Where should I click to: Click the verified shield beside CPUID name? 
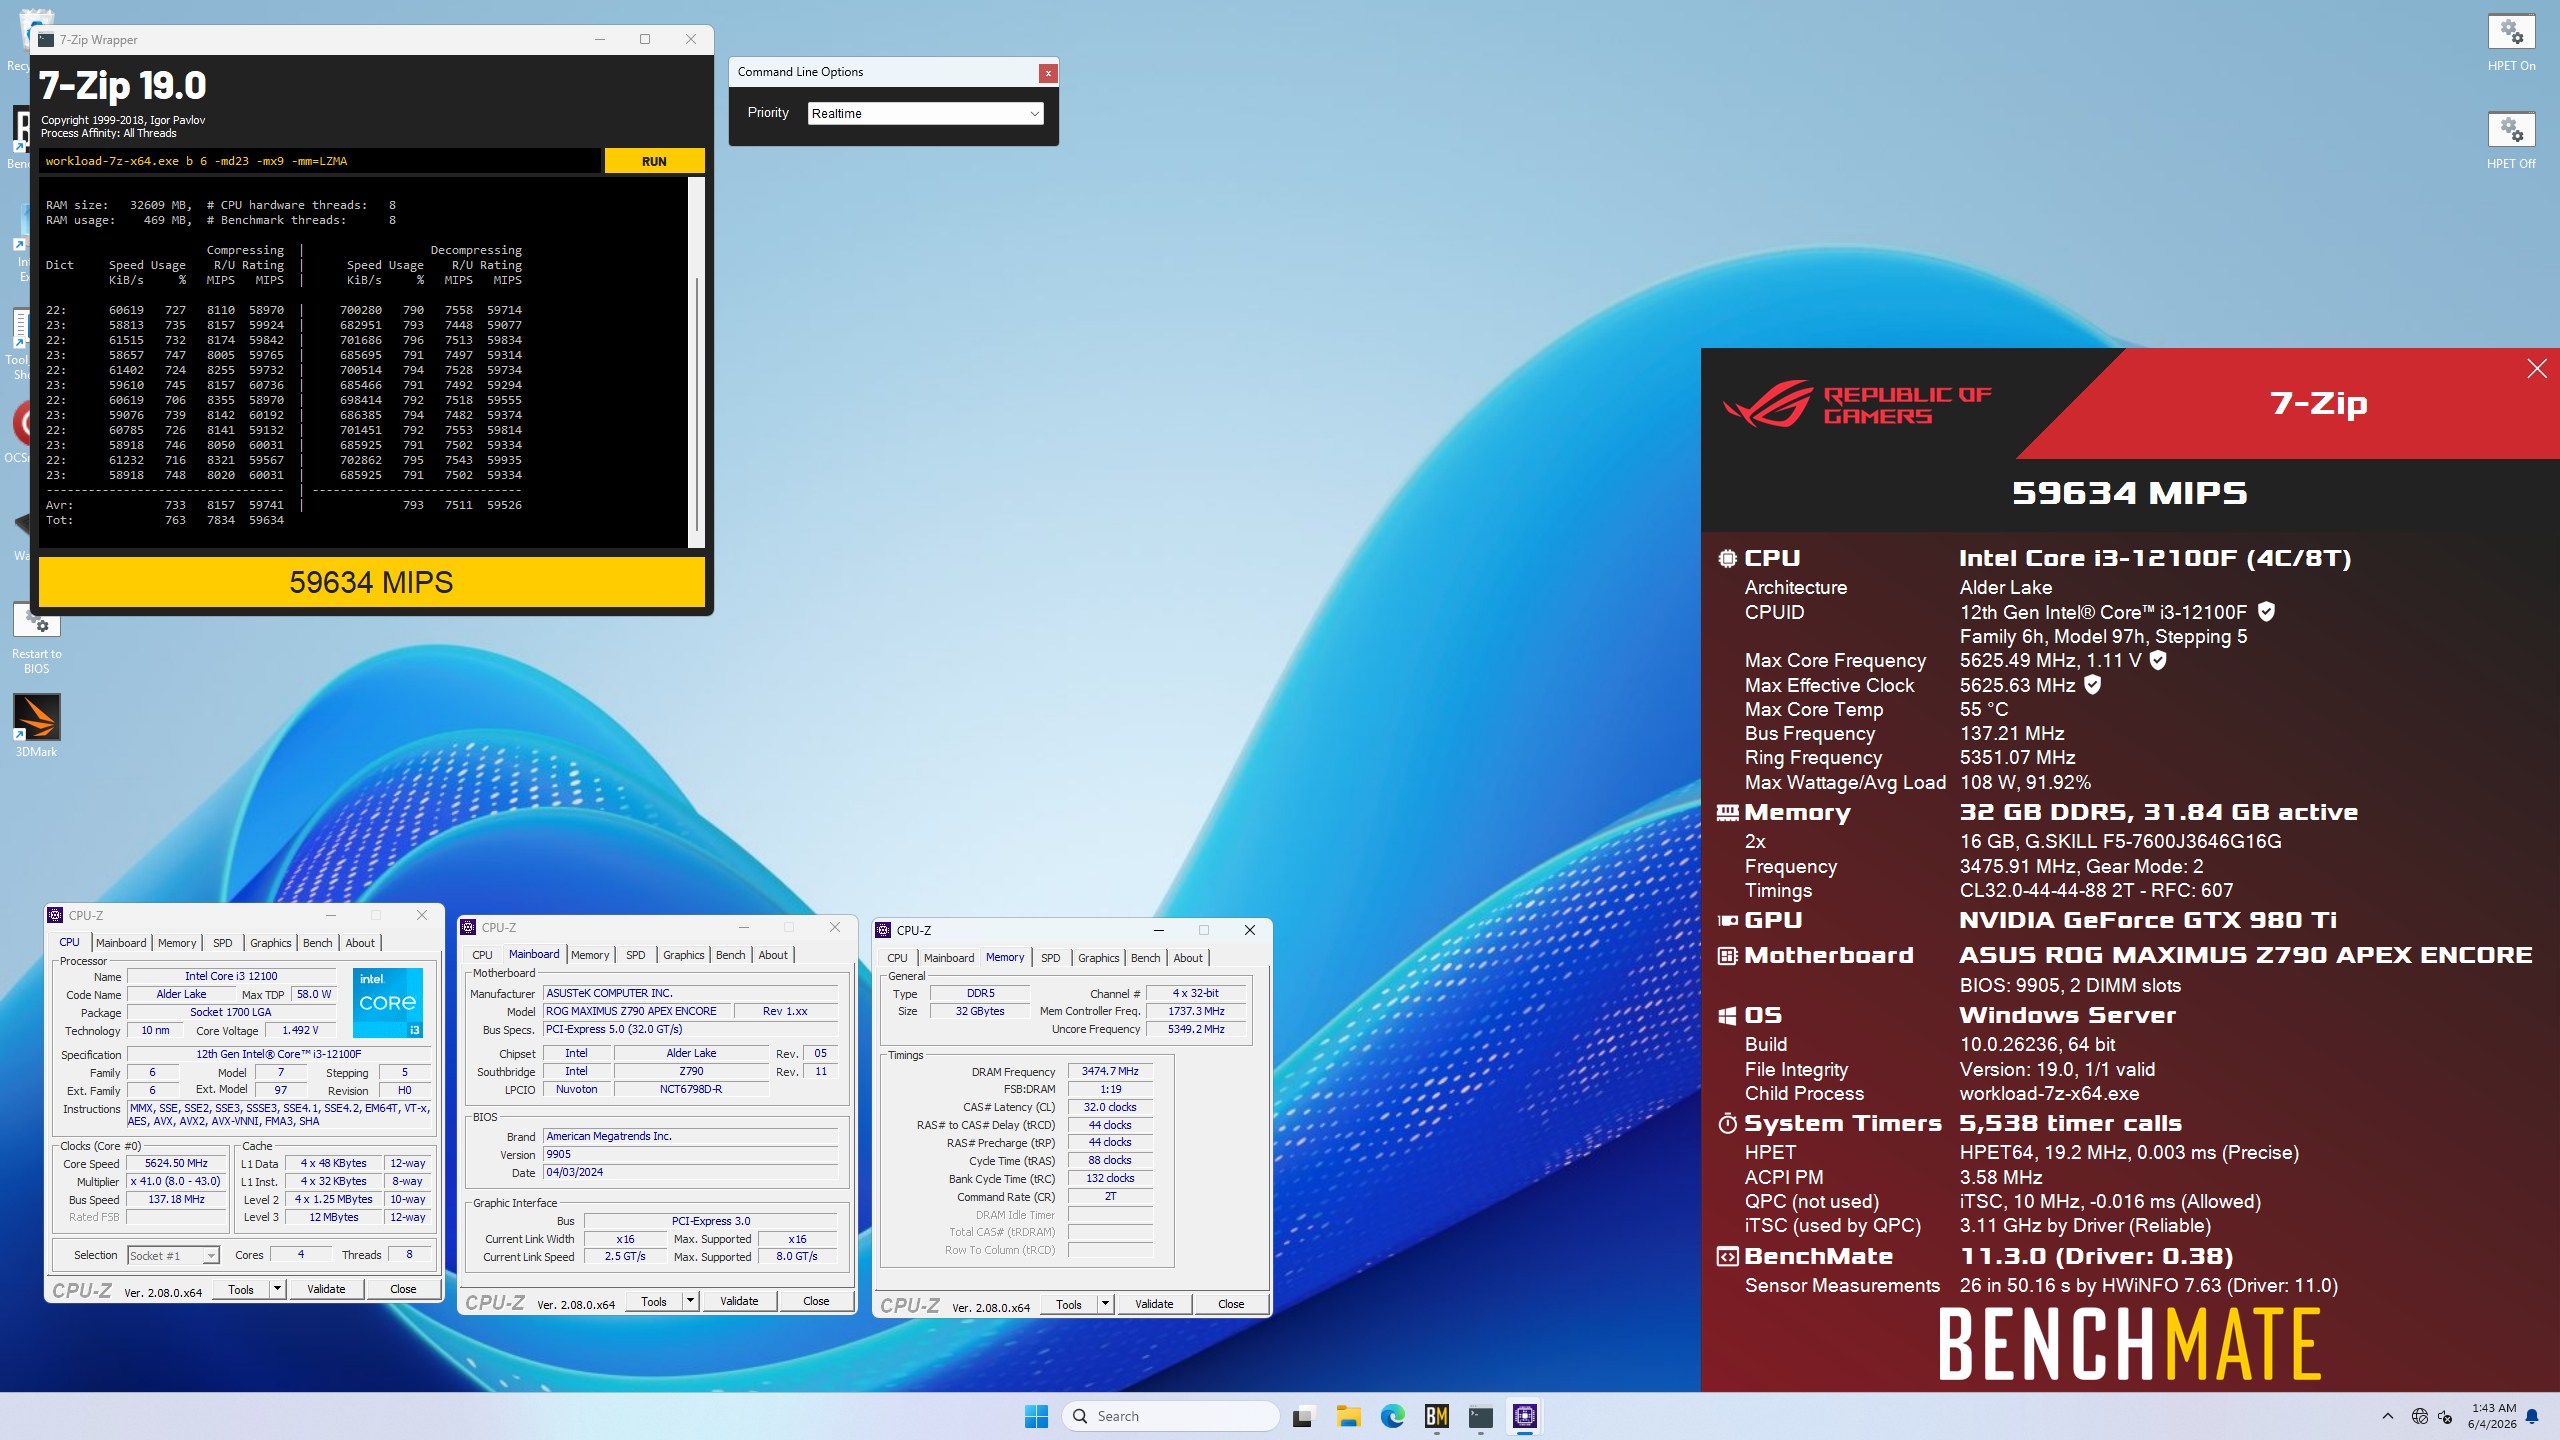point(2266,611)
